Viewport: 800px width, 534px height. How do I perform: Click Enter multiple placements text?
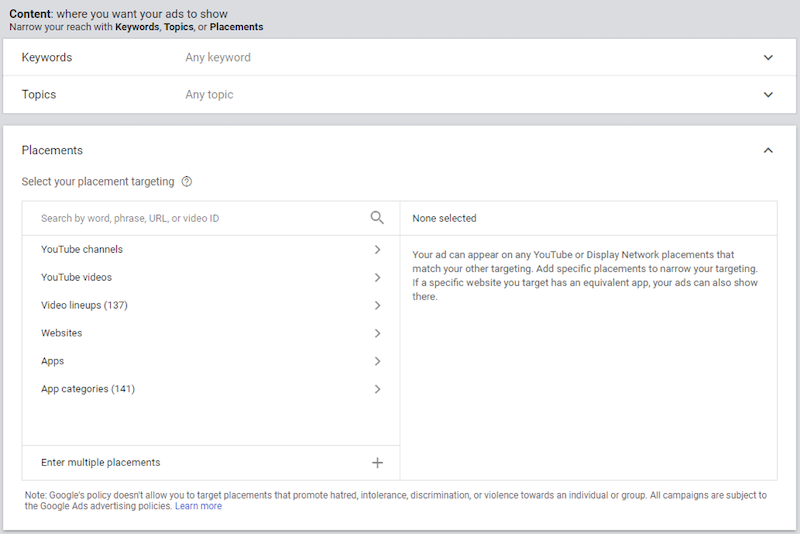pyautogui.click(x=100, y=463)
